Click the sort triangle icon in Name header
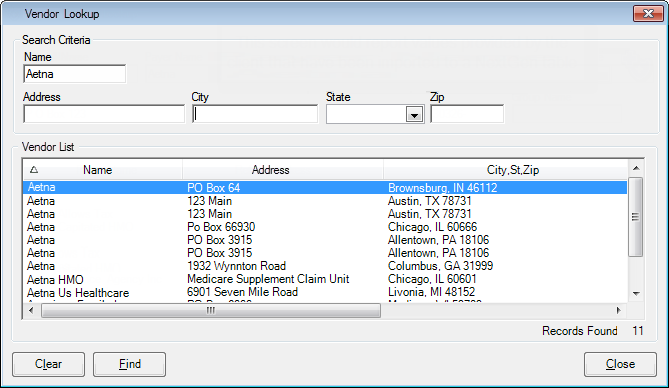This screenshot has height=388, width=669. coord(34,170)
